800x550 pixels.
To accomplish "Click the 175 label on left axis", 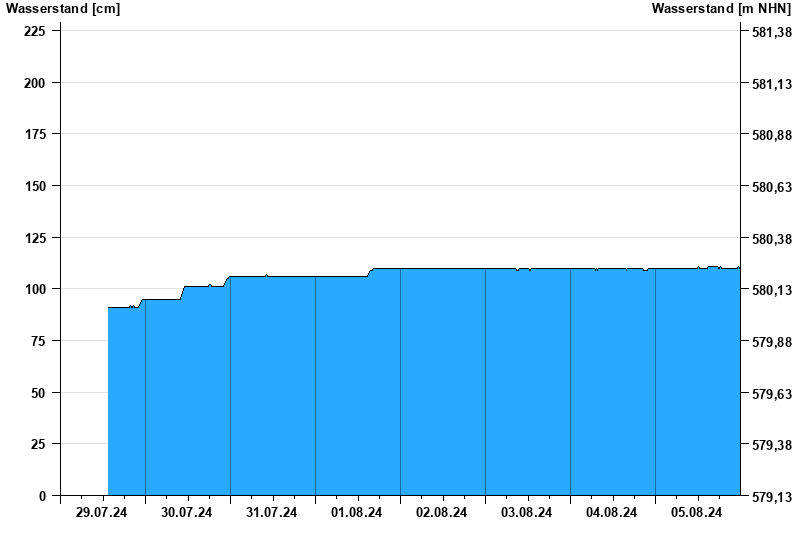I will pyautogui.click(x=35, y=134).
